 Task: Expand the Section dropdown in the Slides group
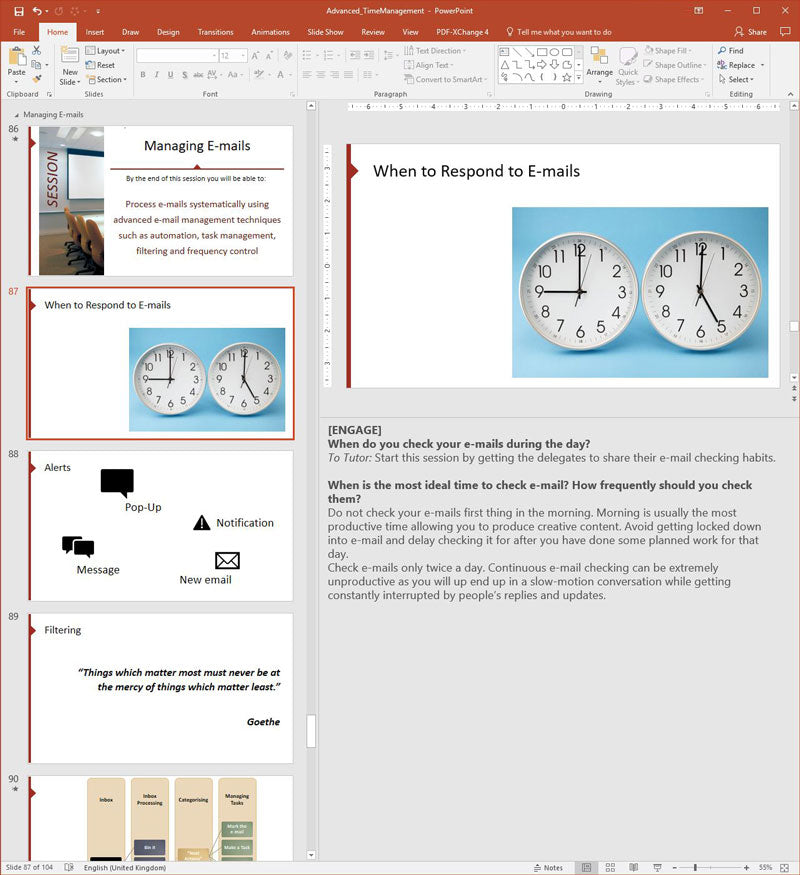point(107,80)
